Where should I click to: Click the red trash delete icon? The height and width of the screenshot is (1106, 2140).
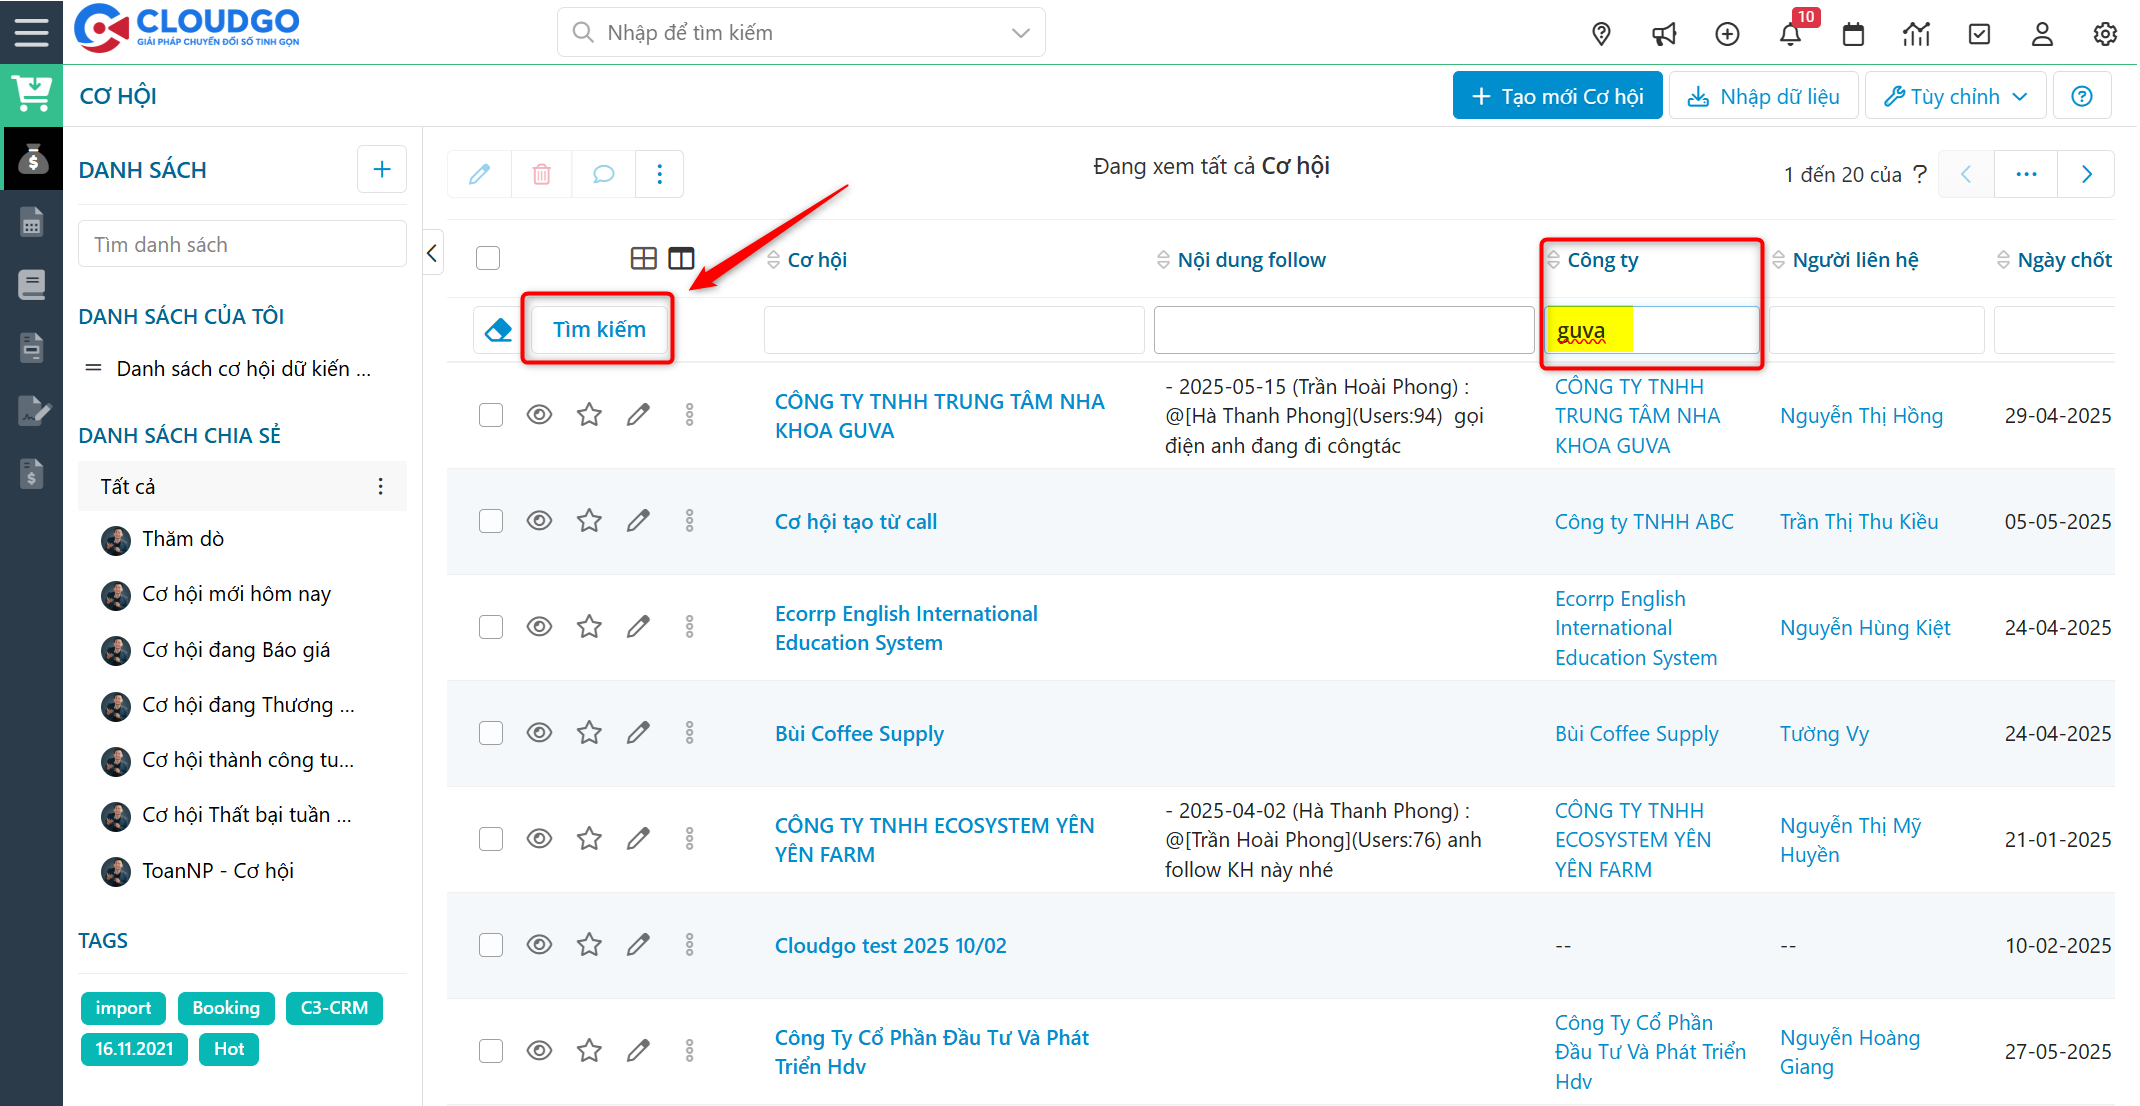pyautogui.click(x=541, y=174)
